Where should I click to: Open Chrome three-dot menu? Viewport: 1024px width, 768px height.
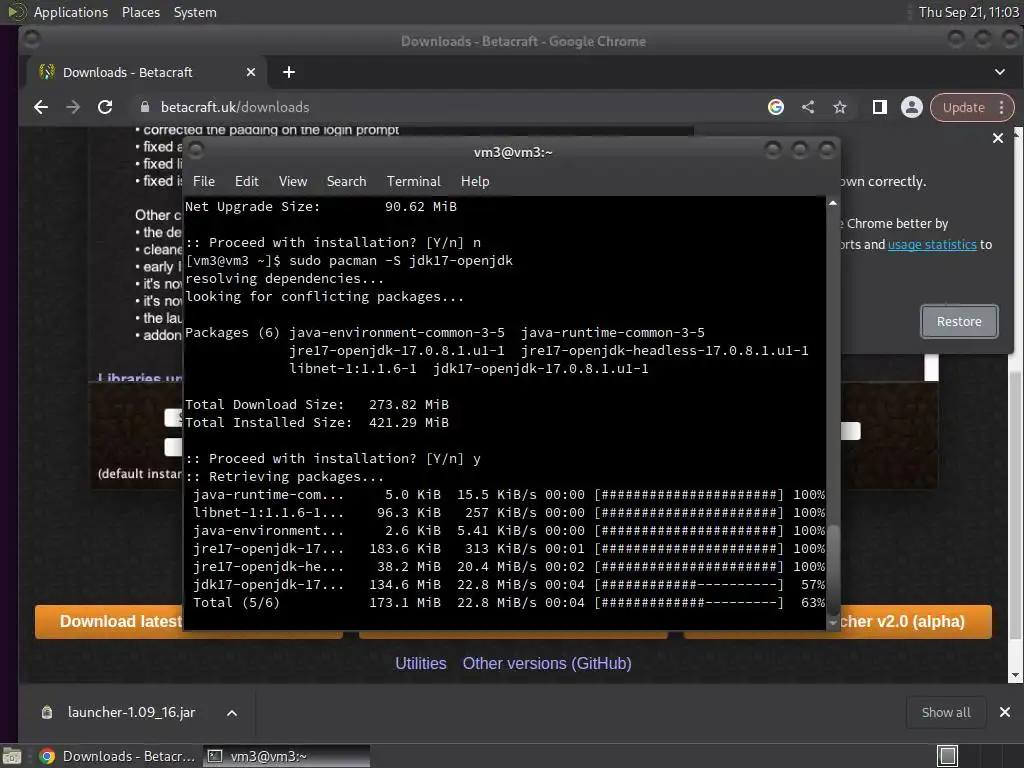[1002, 108]
